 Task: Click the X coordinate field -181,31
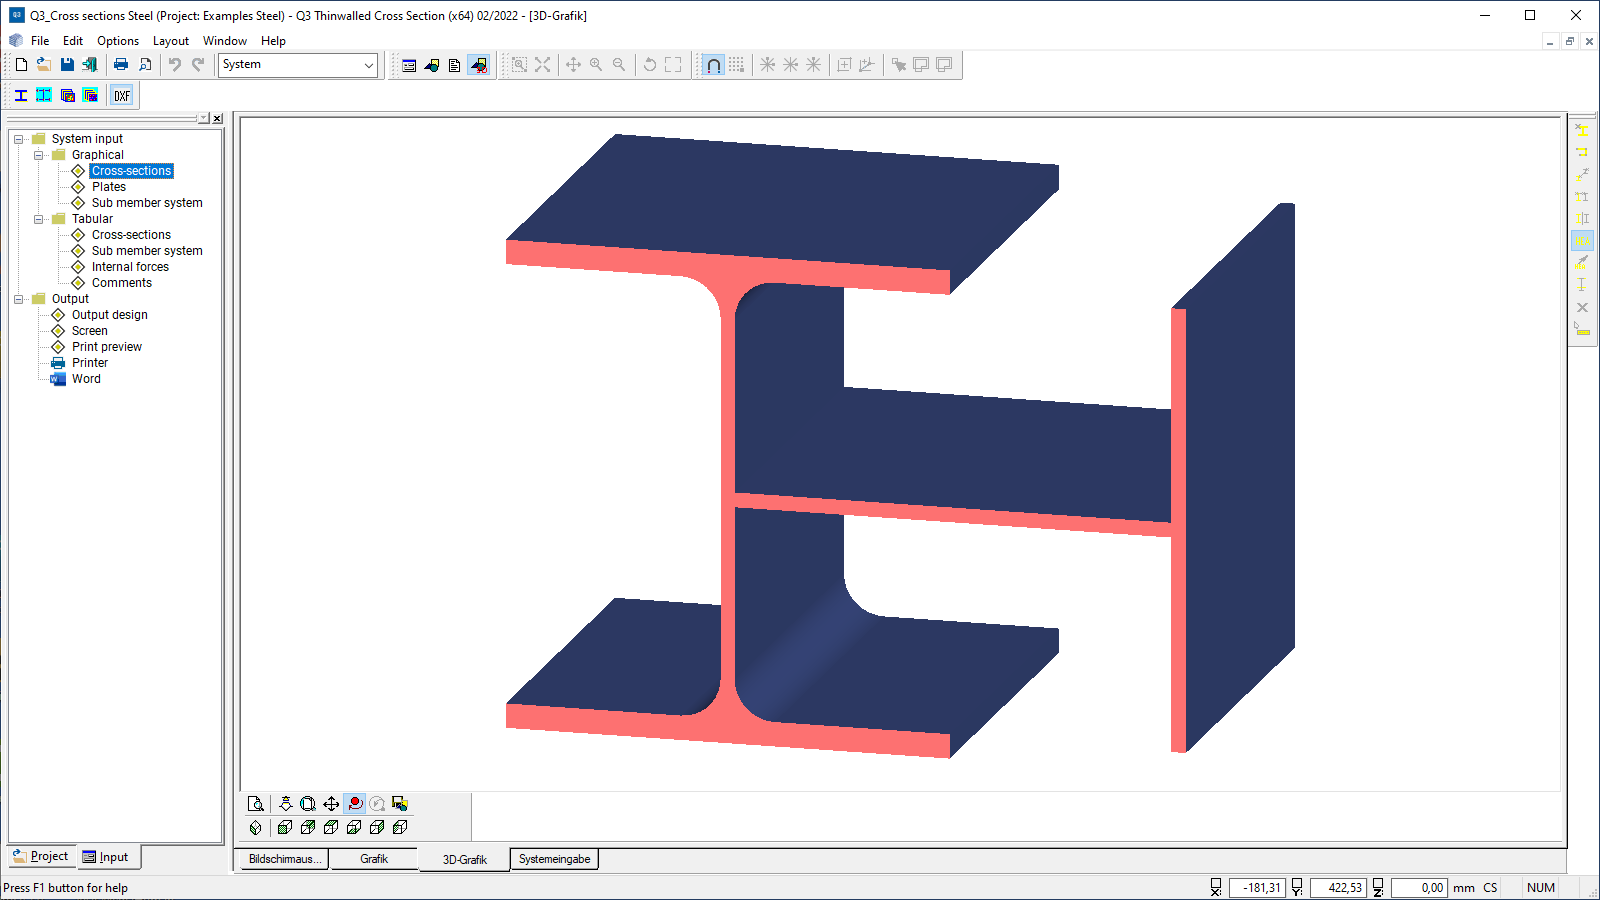[x=1256, y=888]
